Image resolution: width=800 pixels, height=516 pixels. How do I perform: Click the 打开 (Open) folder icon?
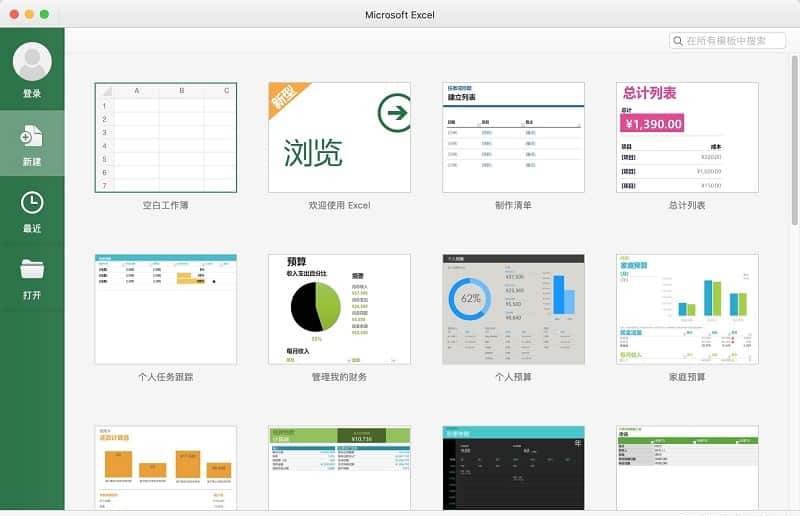(x=32, y=269)
